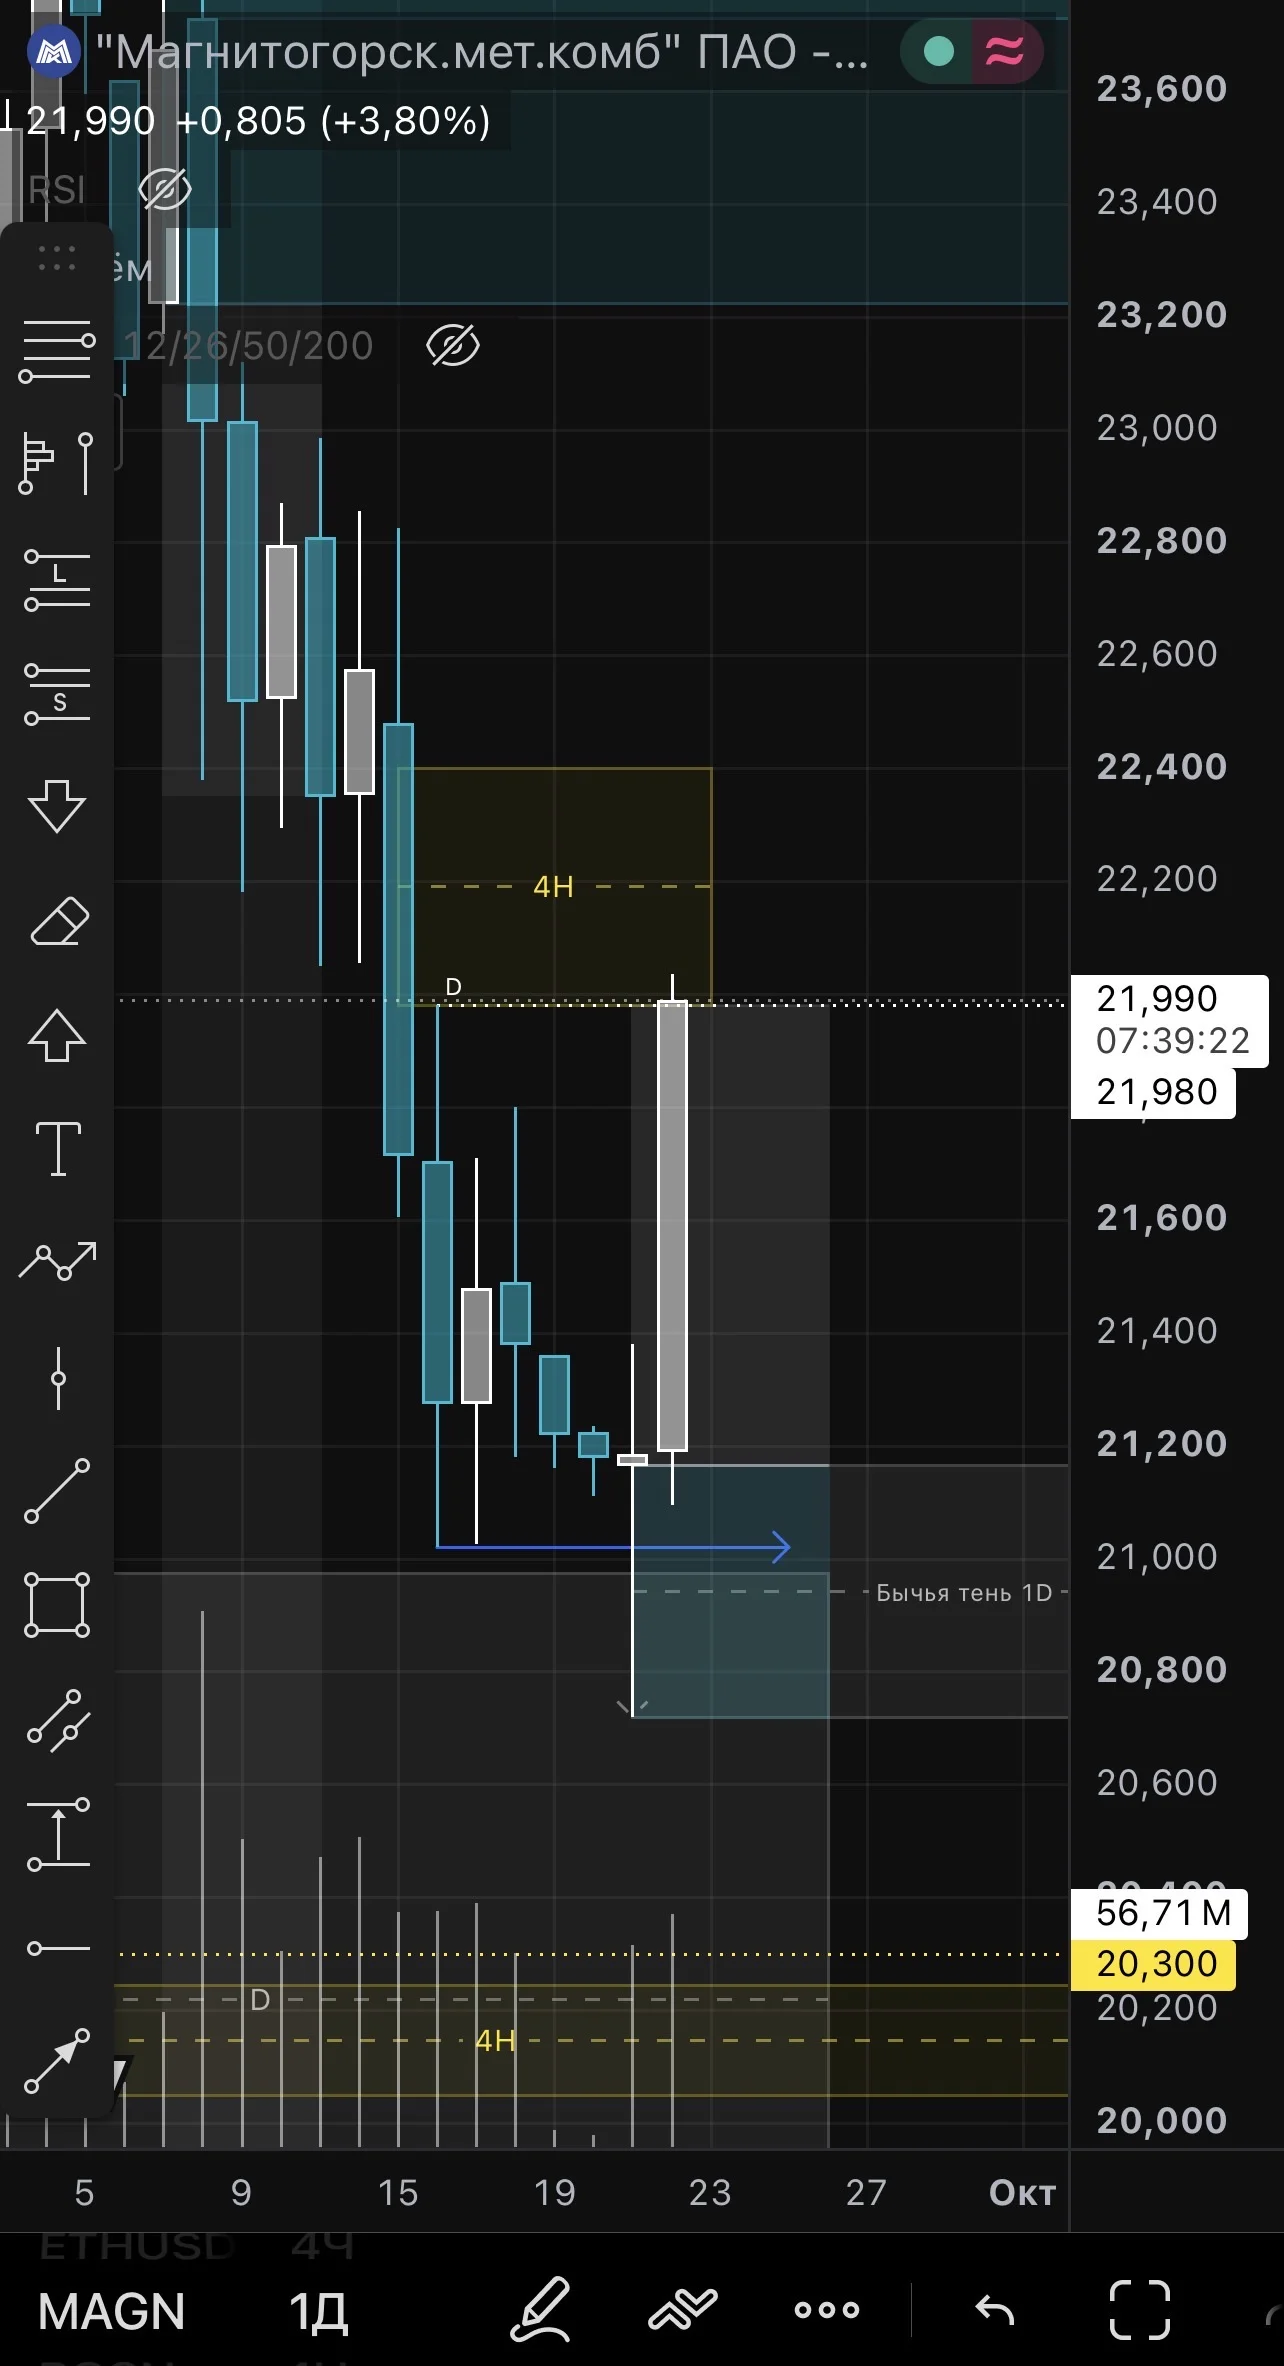Select the vertical line tool
This screenshot has height=2366, width=1284.
[58, 1378]
